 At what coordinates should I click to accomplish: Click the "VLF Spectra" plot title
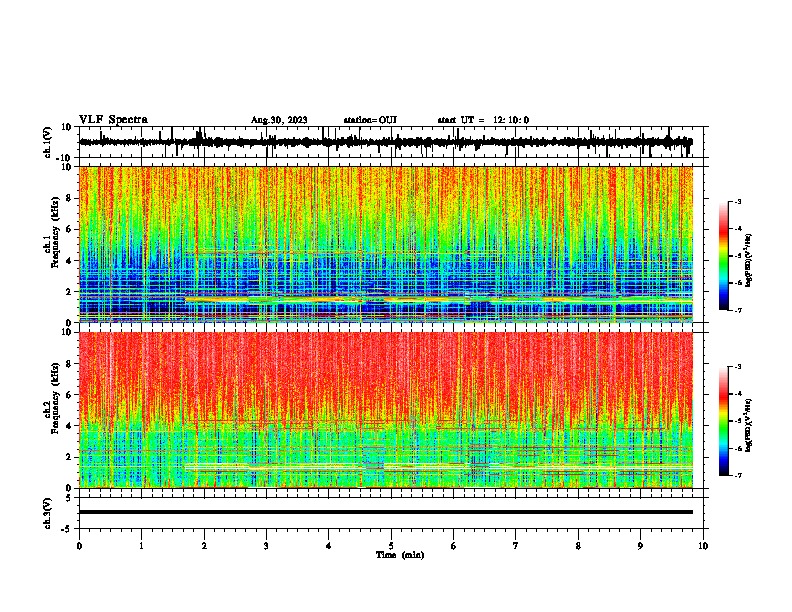(113, 120)
